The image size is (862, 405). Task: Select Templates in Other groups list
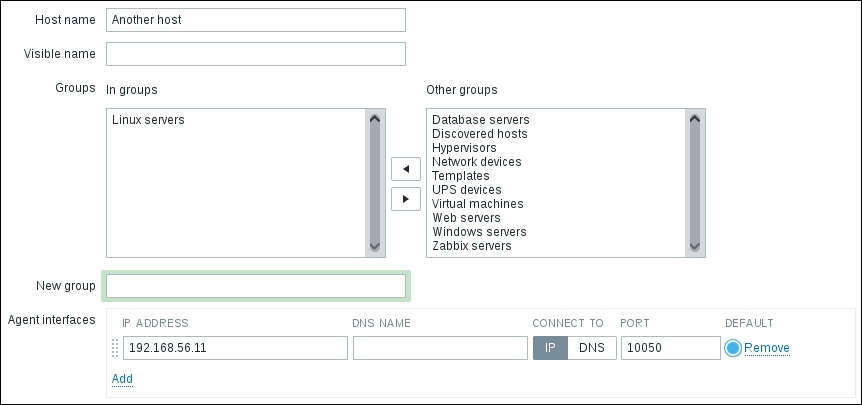pyautogui.click(x=460, y=176)
